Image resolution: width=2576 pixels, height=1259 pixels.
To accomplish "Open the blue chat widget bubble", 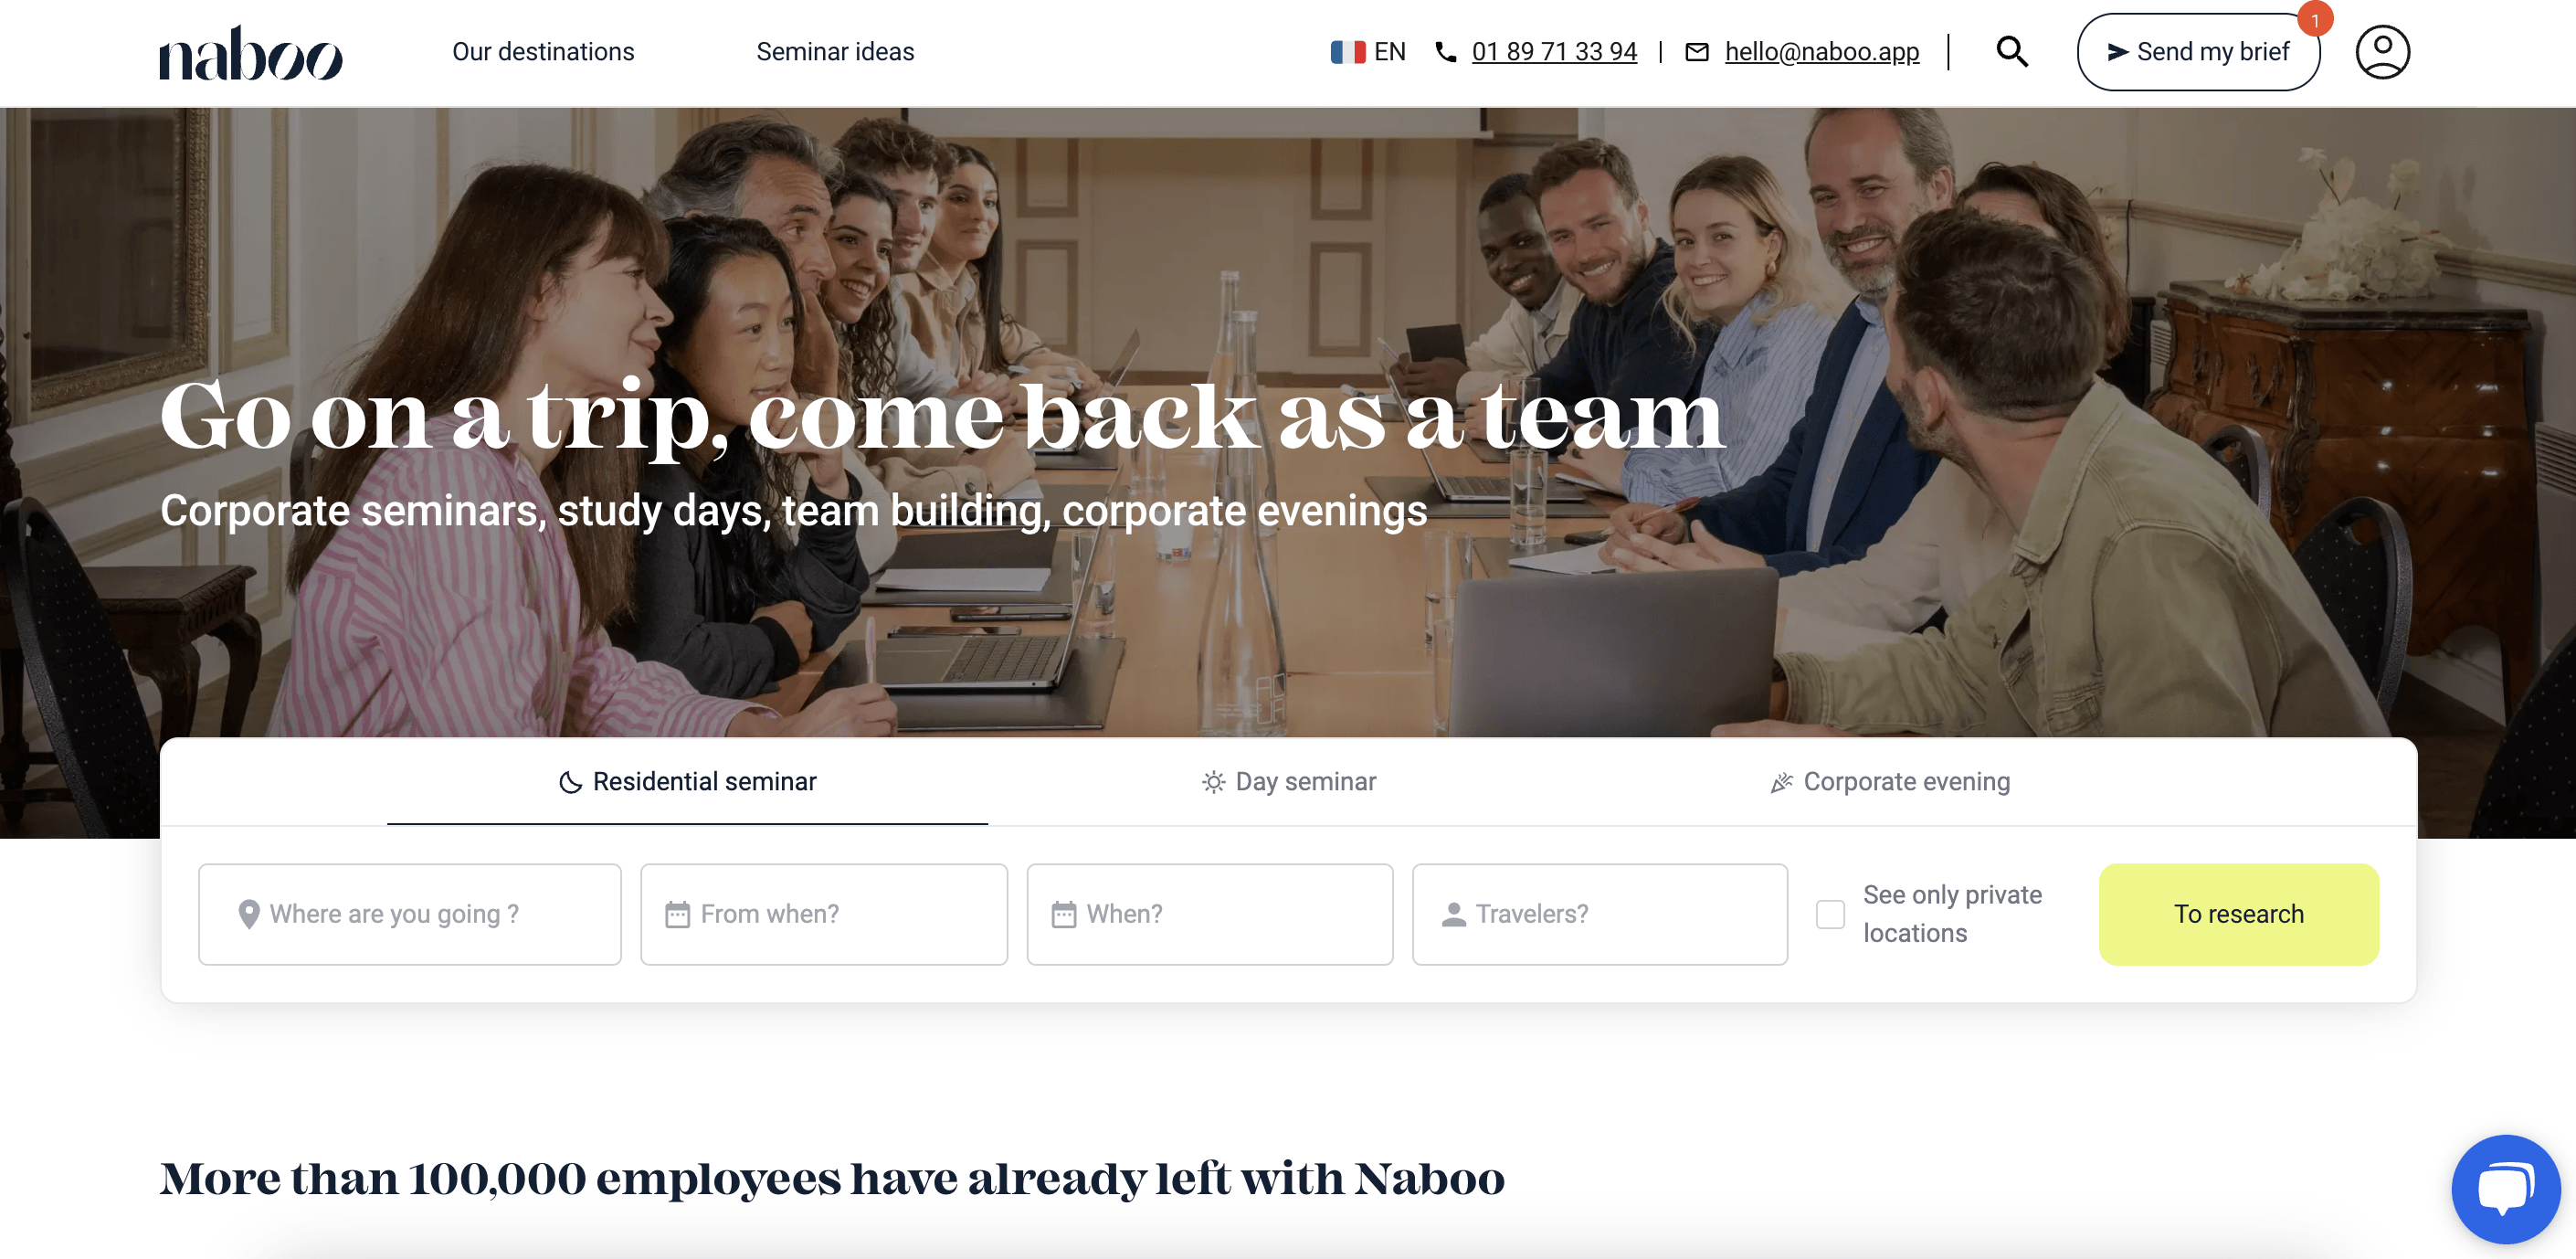I will pos(2506,1188).
